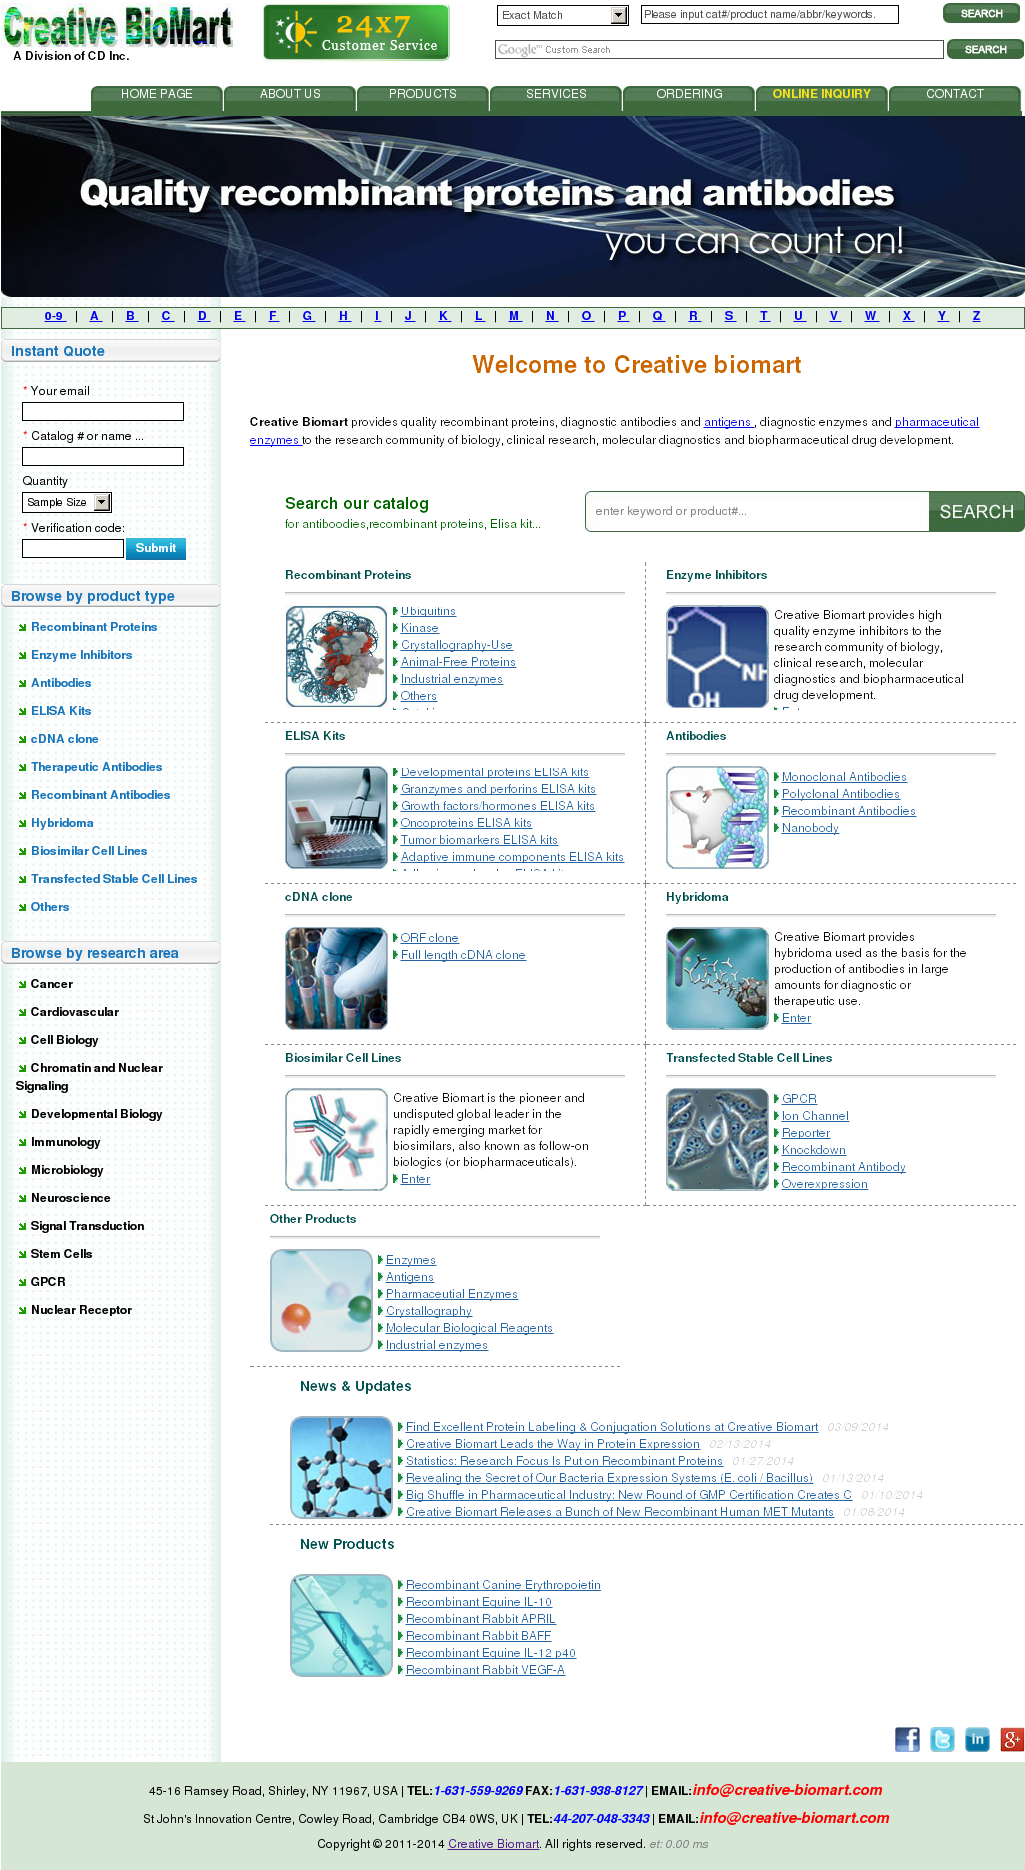
Task: Focus the catalog number keyword input field
Action: click(x=769, y=15)
